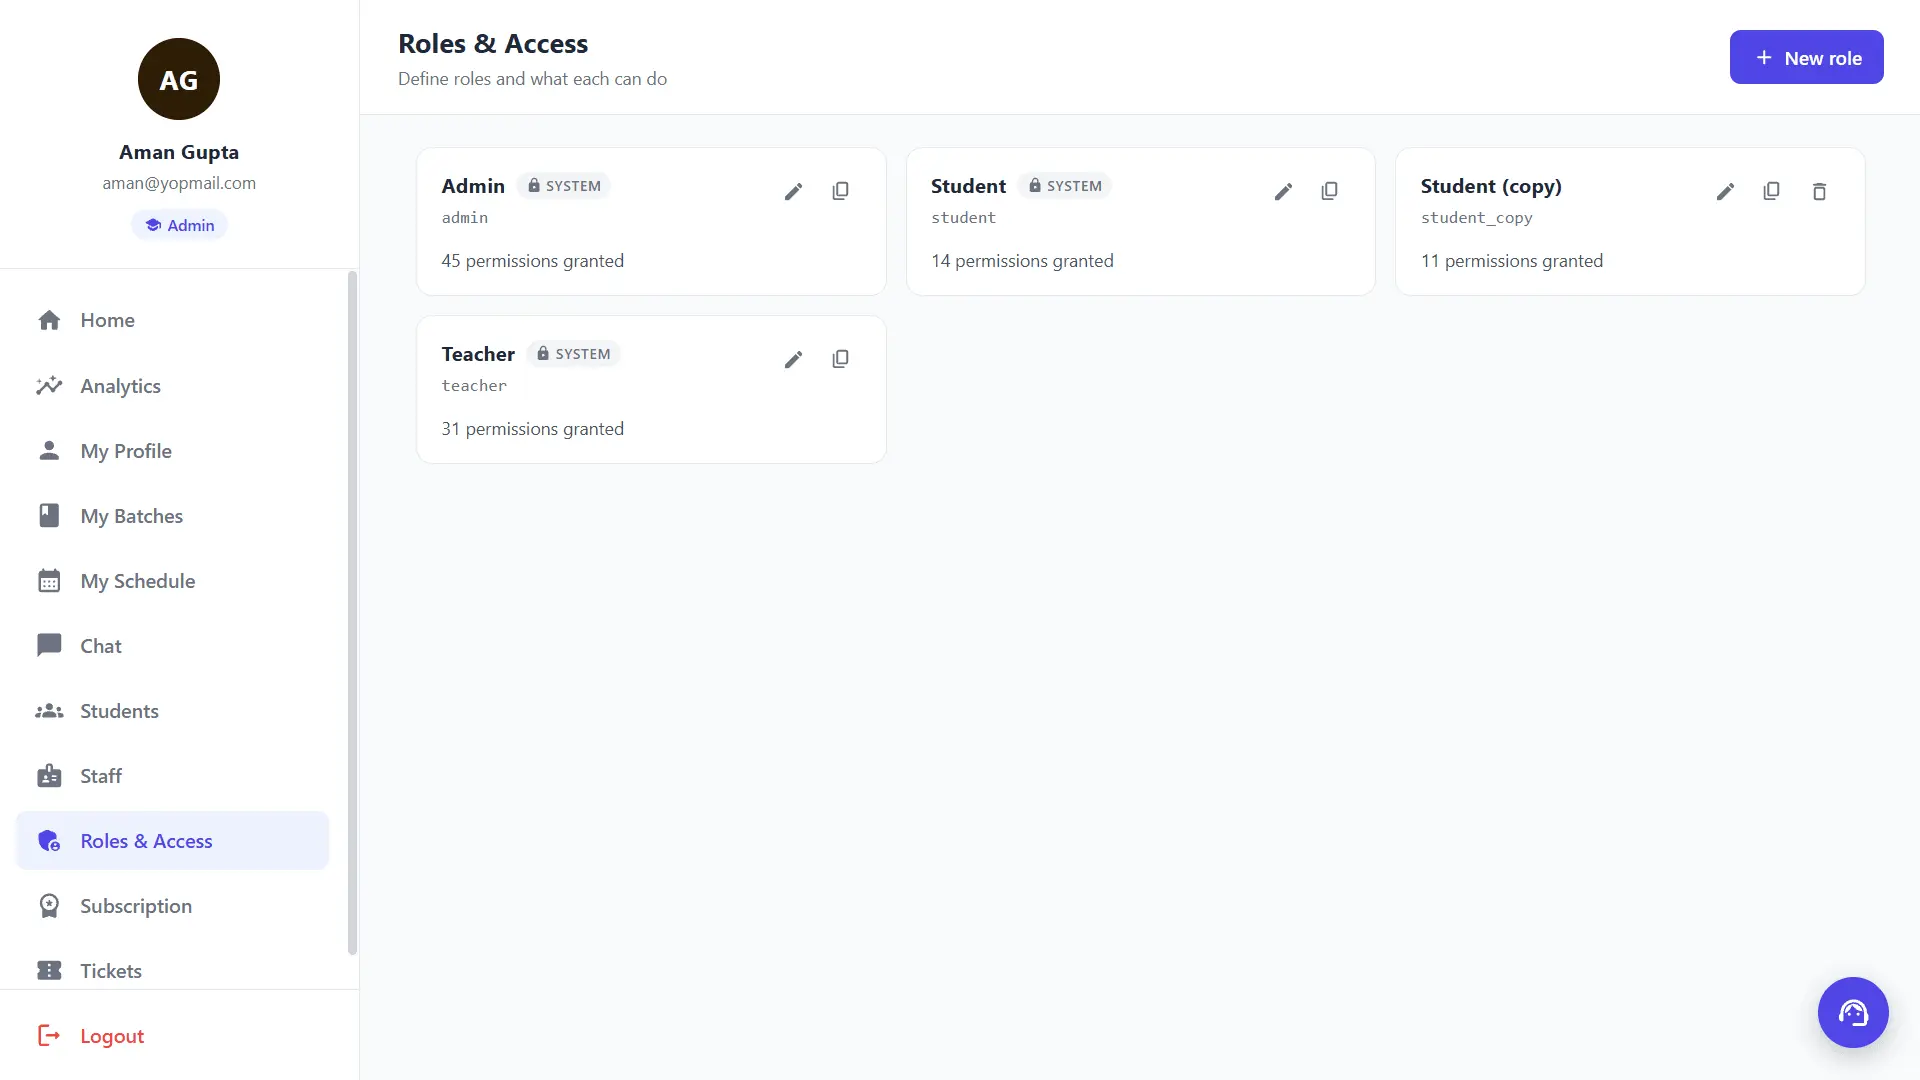Open the support chat bubble
This screenshot has width=1920, height=1080.
point(1853,1012)
